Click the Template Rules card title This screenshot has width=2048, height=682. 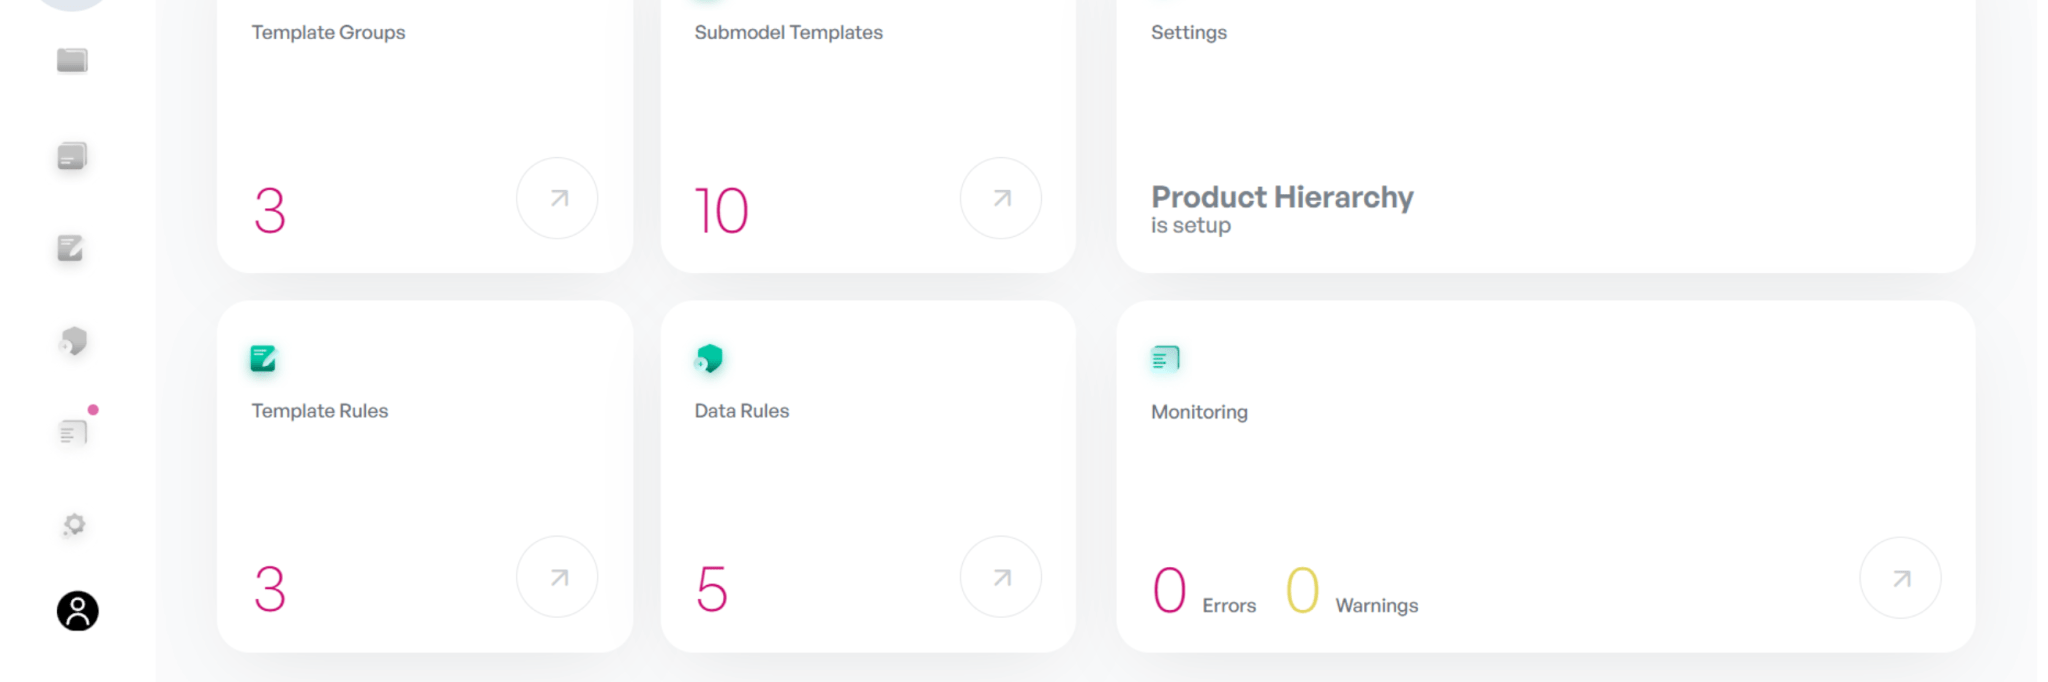[319, 411]
